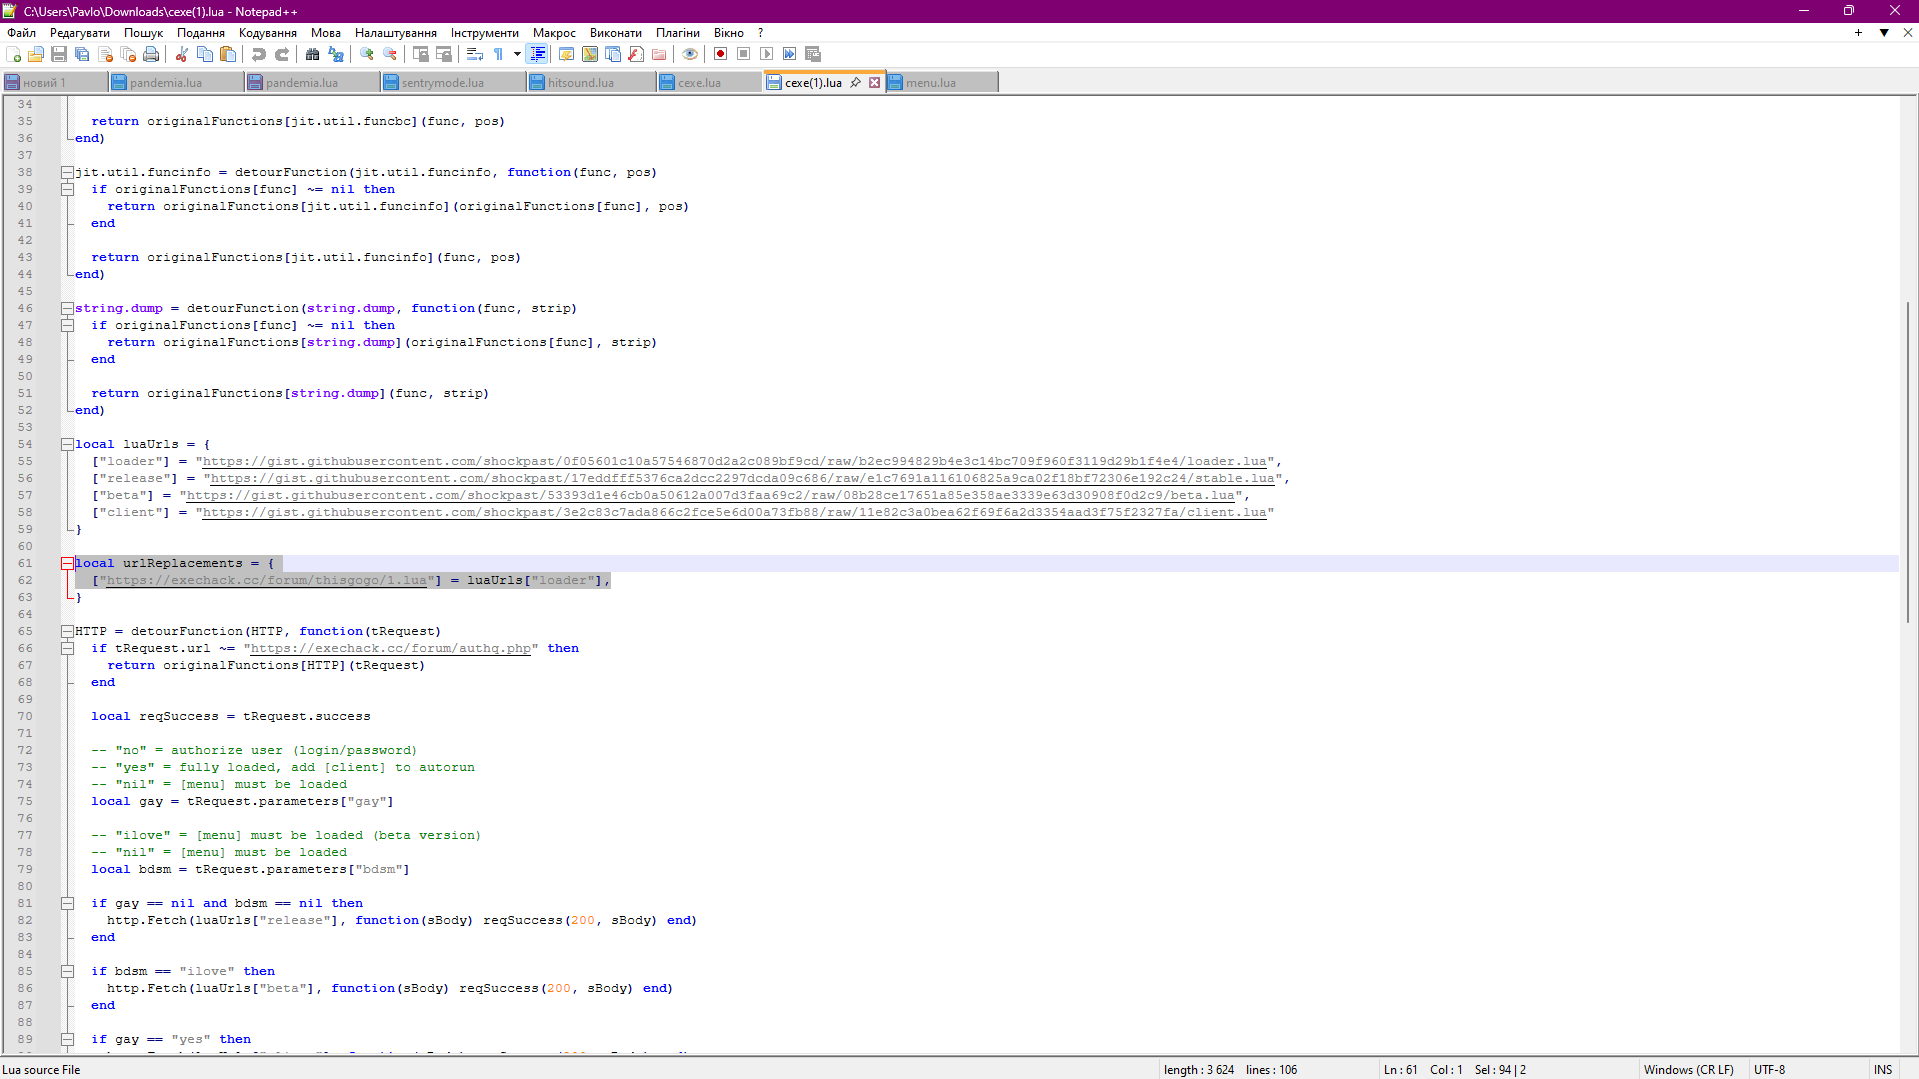Toggle user defined language panel icon
1919x1079 pixels.
coord(567,54)
